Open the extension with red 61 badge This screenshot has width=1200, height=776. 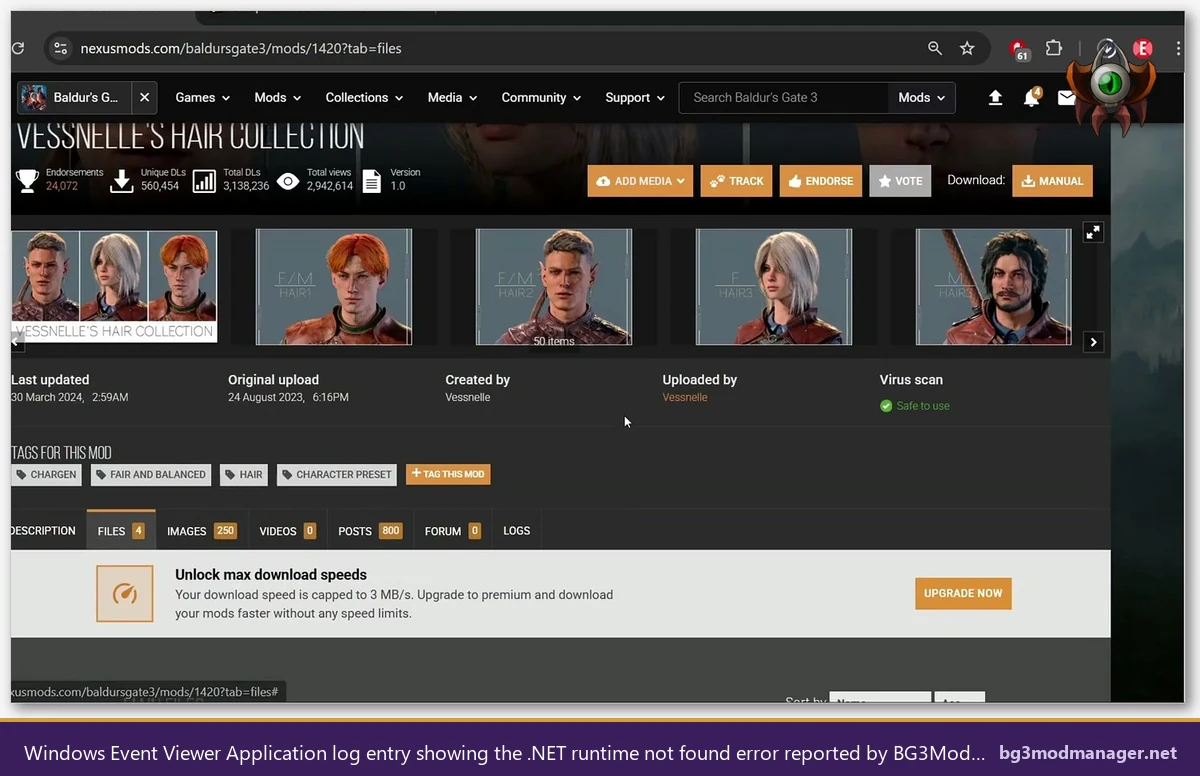click(1019, 49)
